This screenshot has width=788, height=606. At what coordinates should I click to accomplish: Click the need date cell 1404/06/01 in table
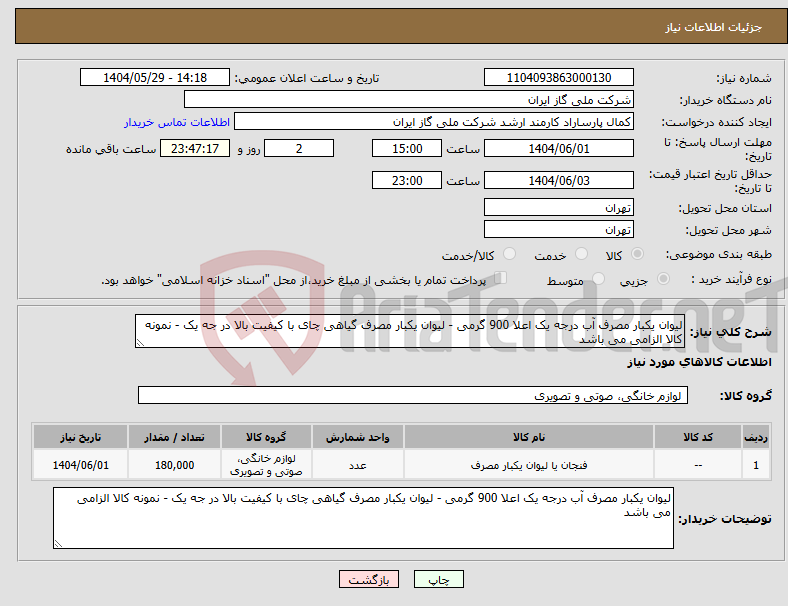pos(80,465)
